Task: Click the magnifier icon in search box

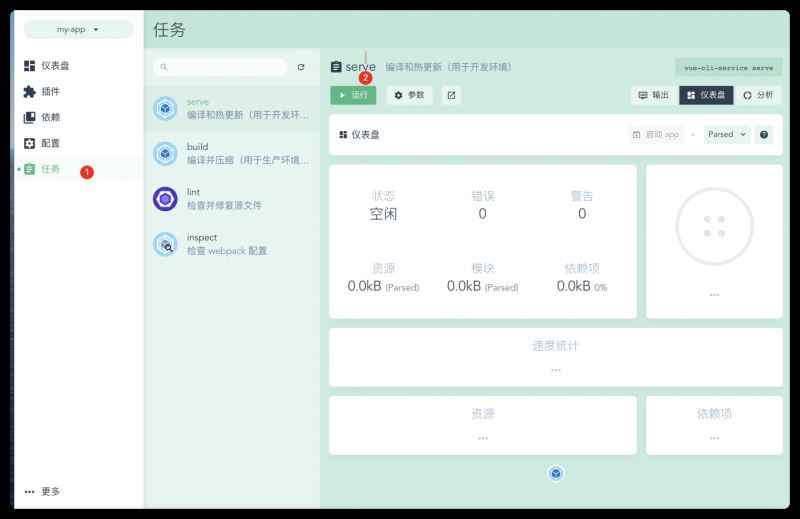Action: 164,67
